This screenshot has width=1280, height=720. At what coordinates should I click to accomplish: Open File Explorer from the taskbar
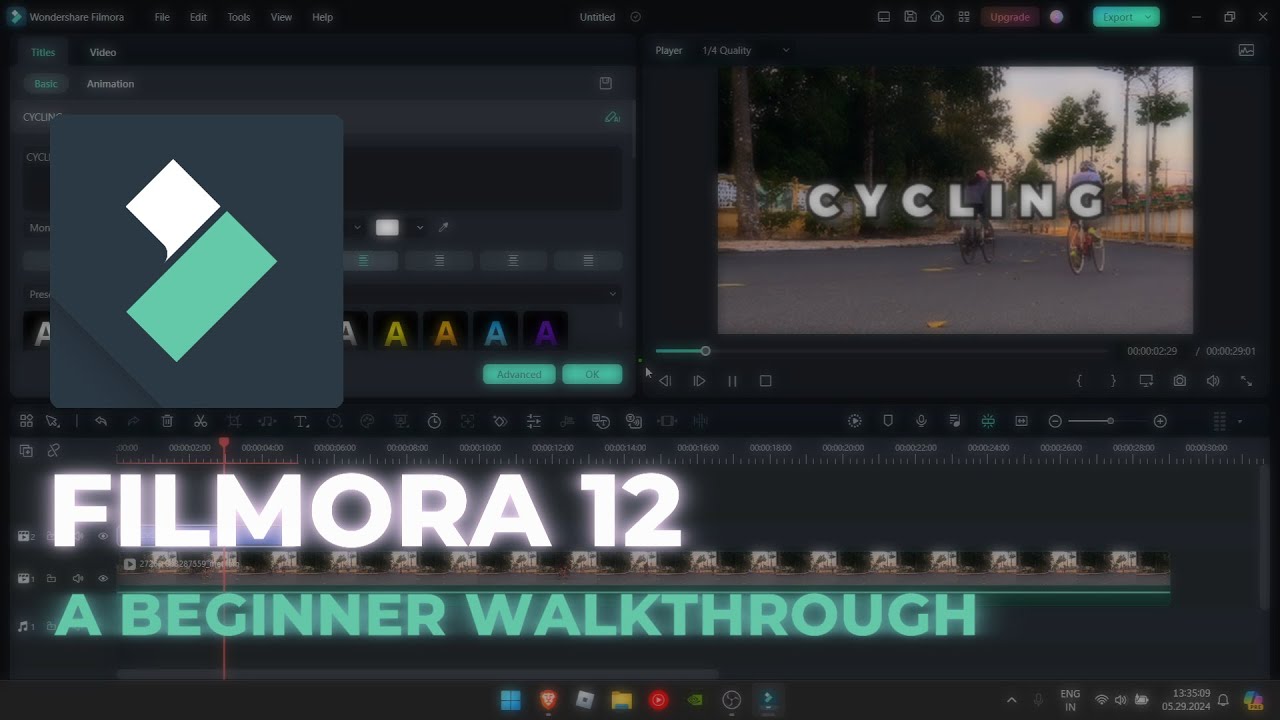coord(622,700)
